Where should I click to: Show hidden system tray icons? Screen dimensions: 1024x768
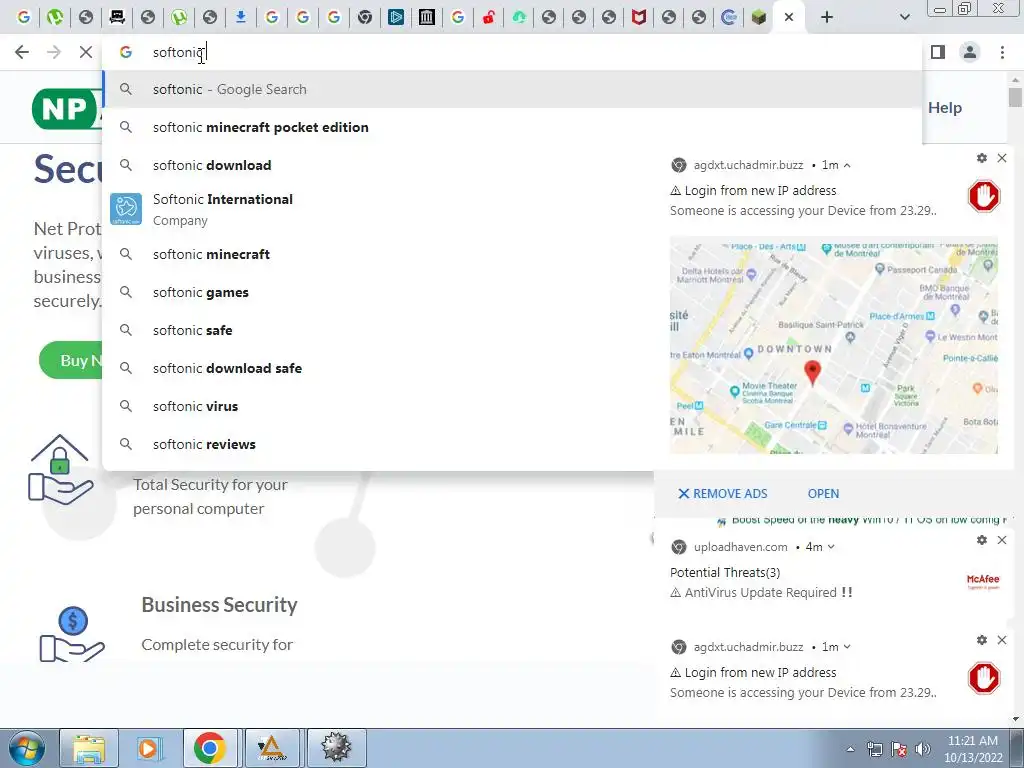[x=850, y=749]
